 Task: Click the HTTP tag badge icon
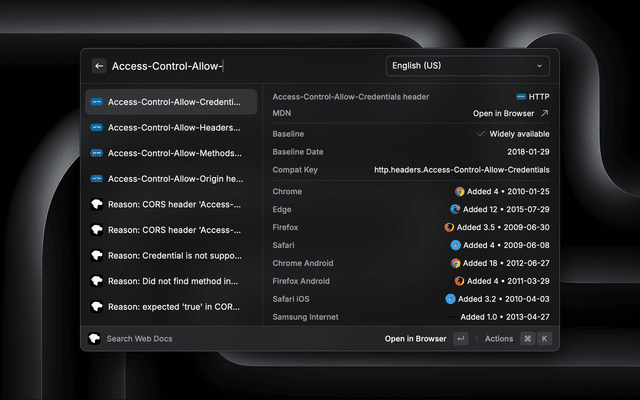(x=521, y=96)
